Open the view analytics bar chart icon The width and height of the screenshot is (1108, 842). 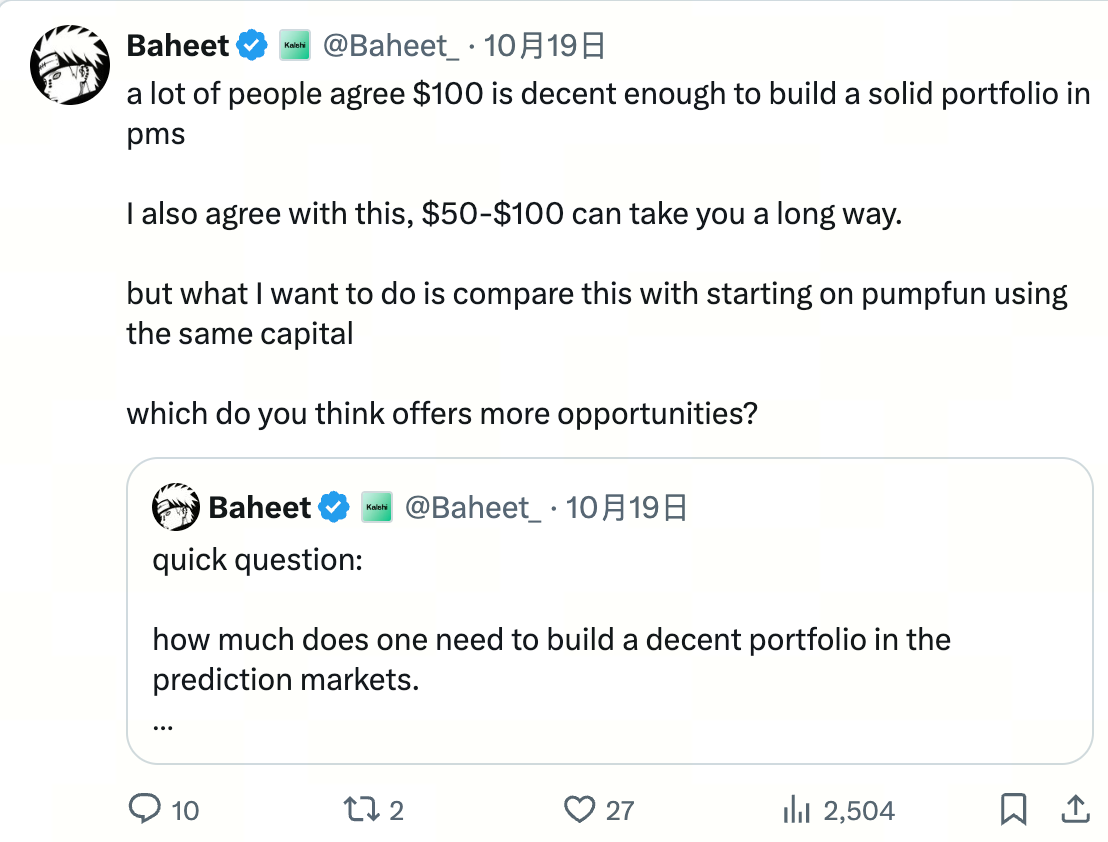click(796, 808)
